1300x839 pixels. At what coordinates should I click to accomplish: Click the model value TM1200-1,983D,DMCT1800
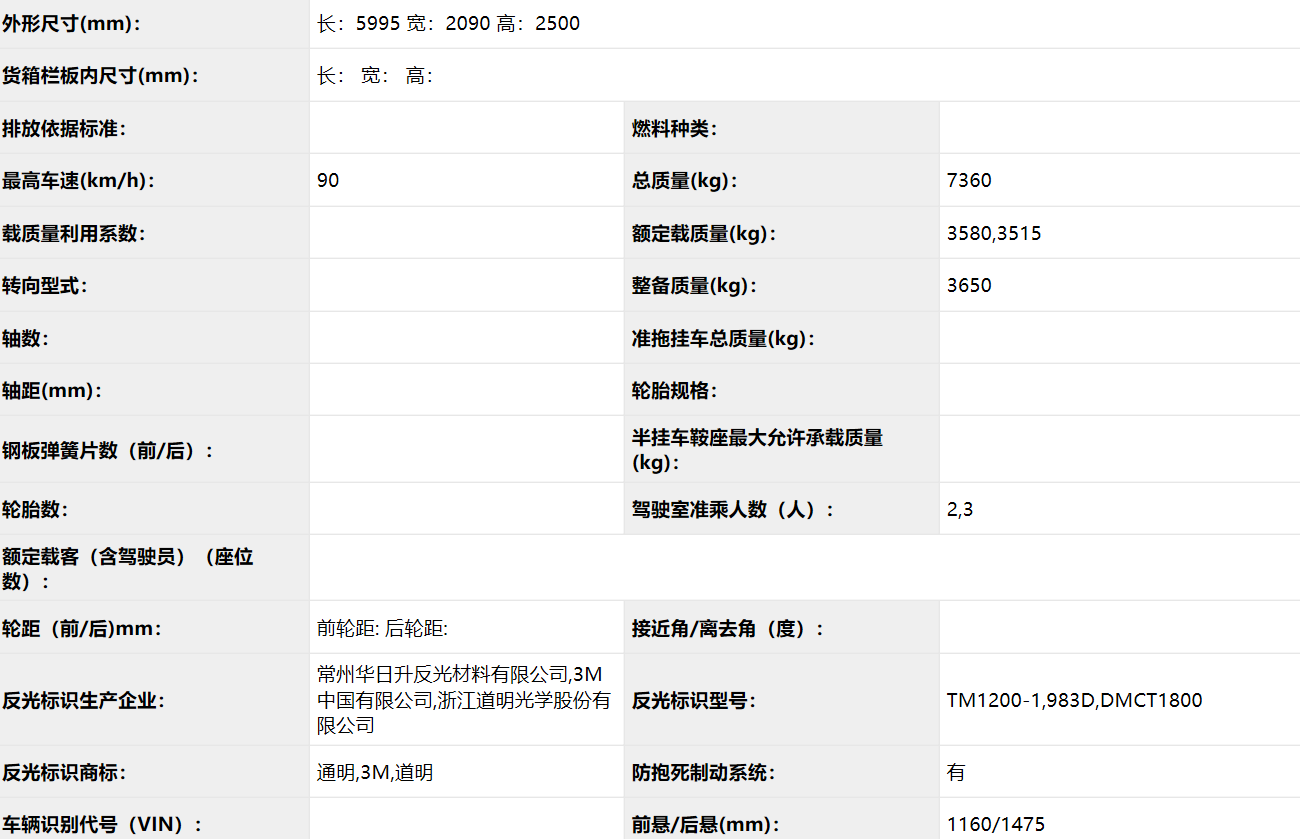click(1074, 701)
